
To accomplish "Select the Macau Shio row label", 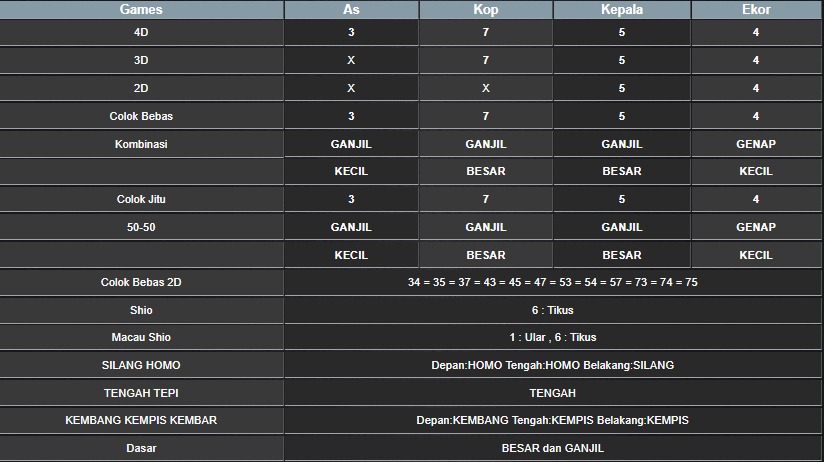I will pyautogui.click(x=141, y=337).
